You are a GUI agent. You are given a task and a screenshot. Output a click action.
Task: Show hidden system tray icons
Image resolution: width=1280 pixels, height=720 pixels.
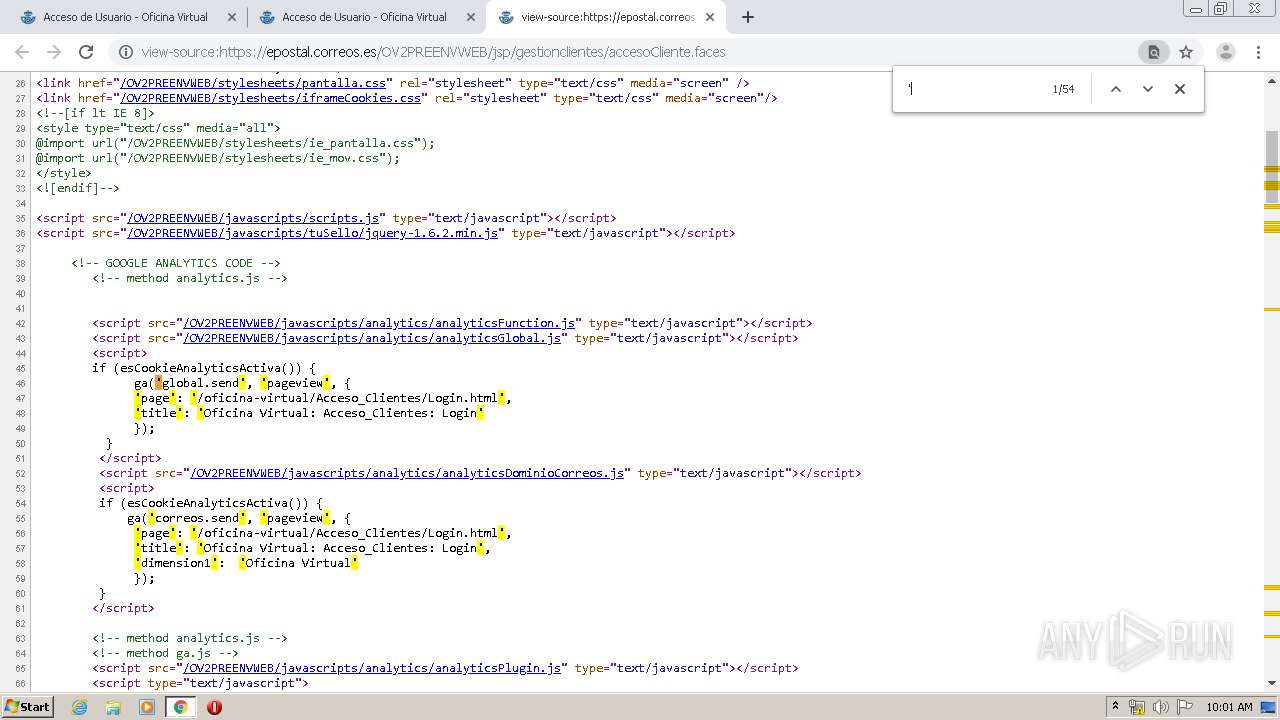[x=1115, y=707]
